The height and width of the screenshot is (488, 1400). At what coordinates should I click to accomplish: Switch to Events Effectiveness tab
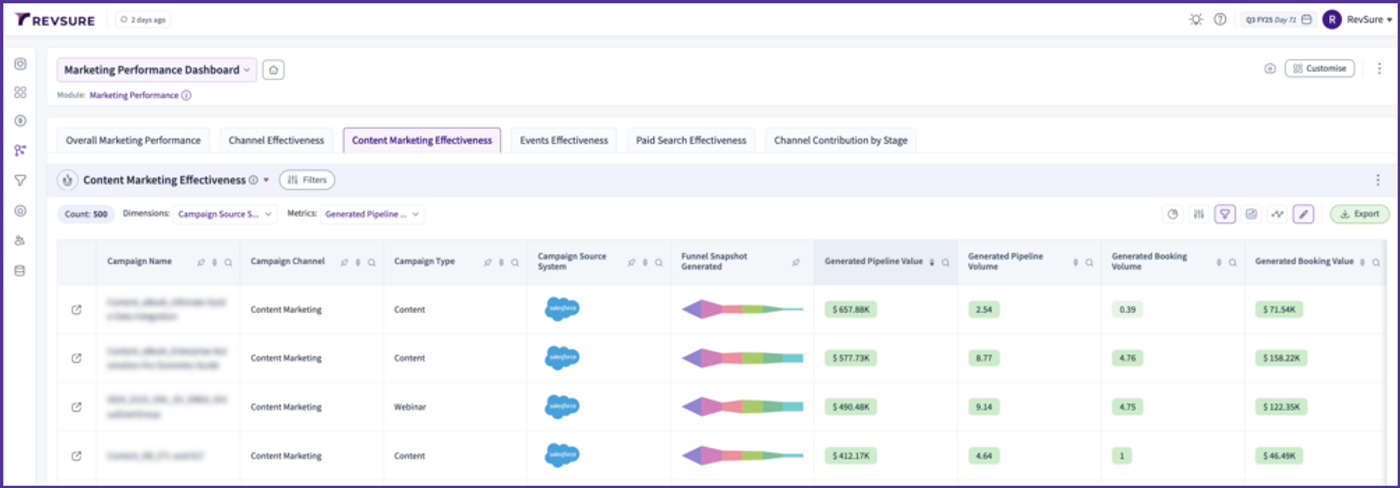(x=564, y=141)
